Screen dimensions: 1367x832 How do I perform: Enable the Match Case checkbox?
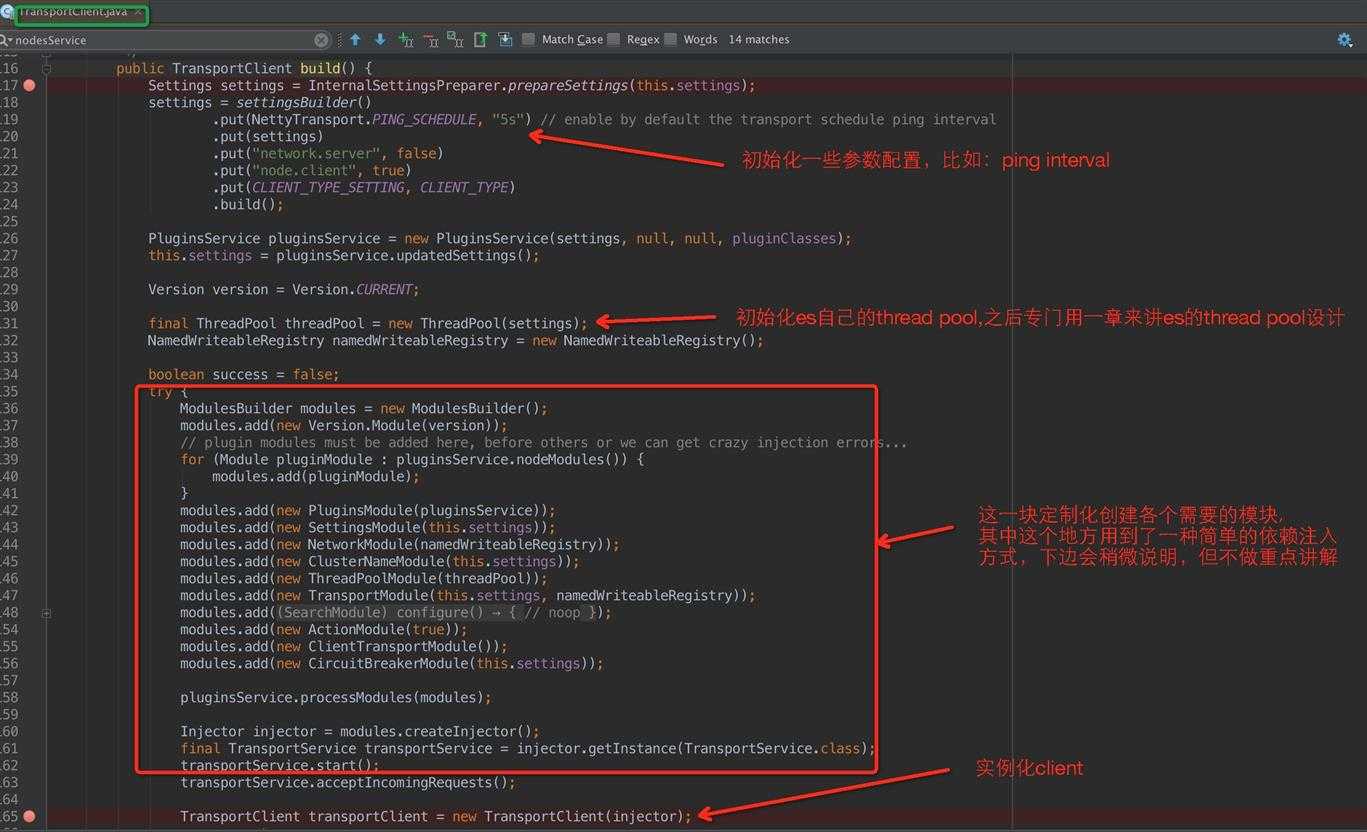tap(528, 40)
